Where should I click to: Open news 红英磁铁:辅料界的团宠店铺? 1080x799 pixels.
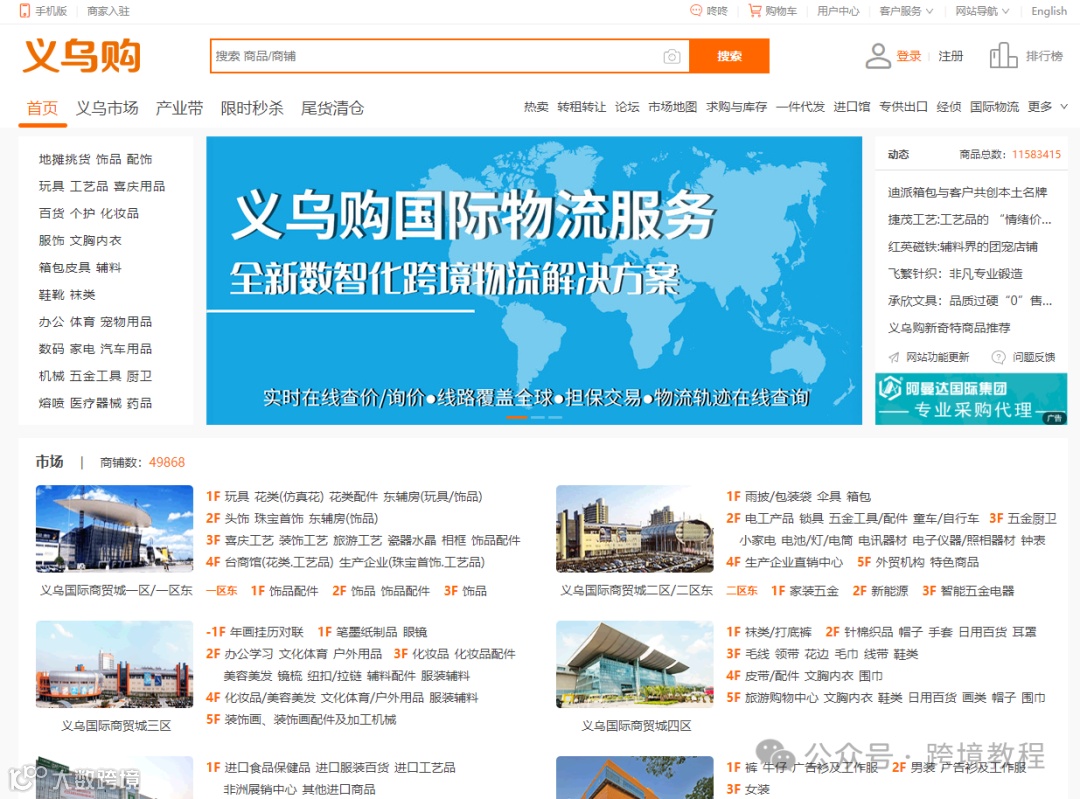pyautogui.click(x=963, y=247)
